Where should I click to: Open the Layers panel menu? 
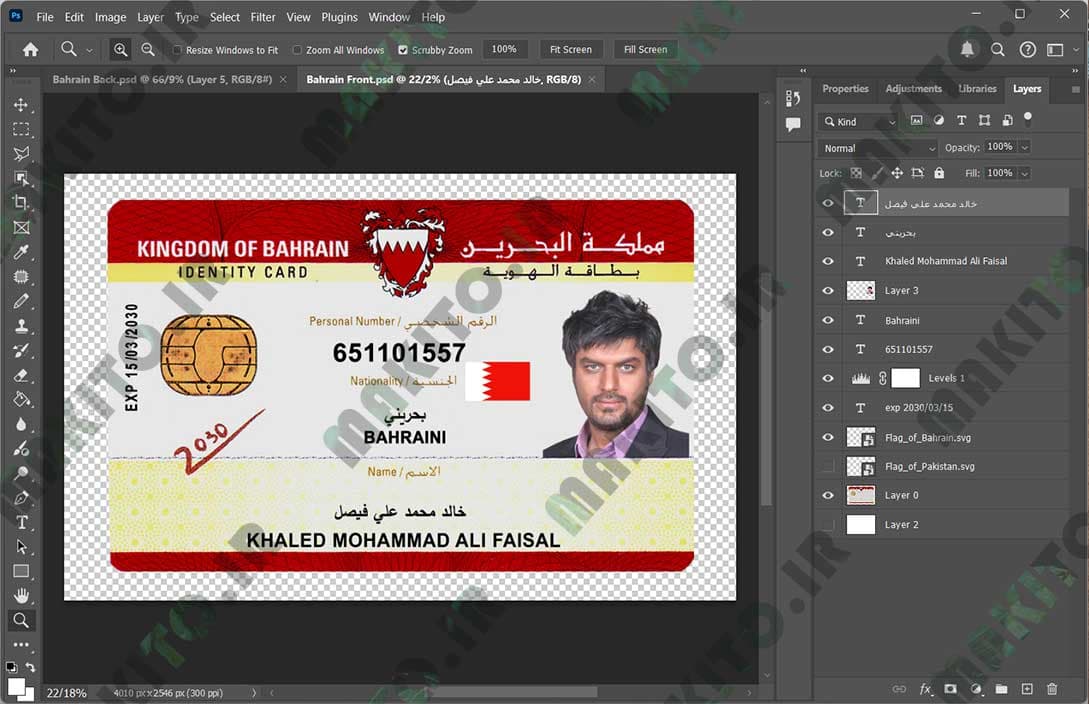point(1076,89)
